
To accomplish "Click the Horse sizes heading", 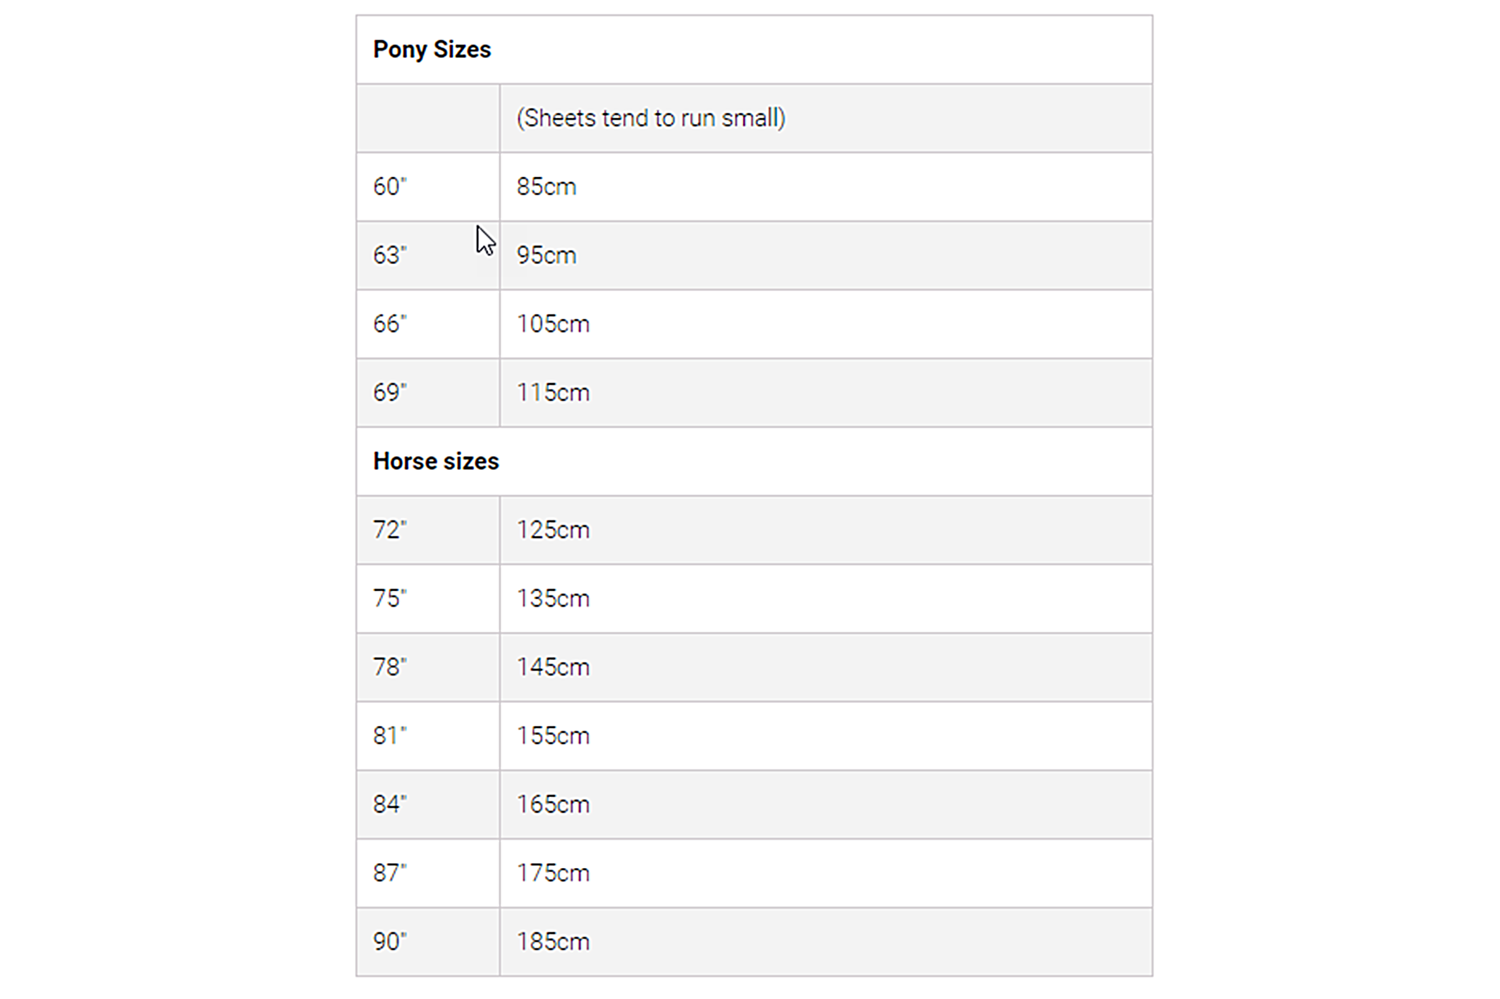I will click(x=436, y=462).
